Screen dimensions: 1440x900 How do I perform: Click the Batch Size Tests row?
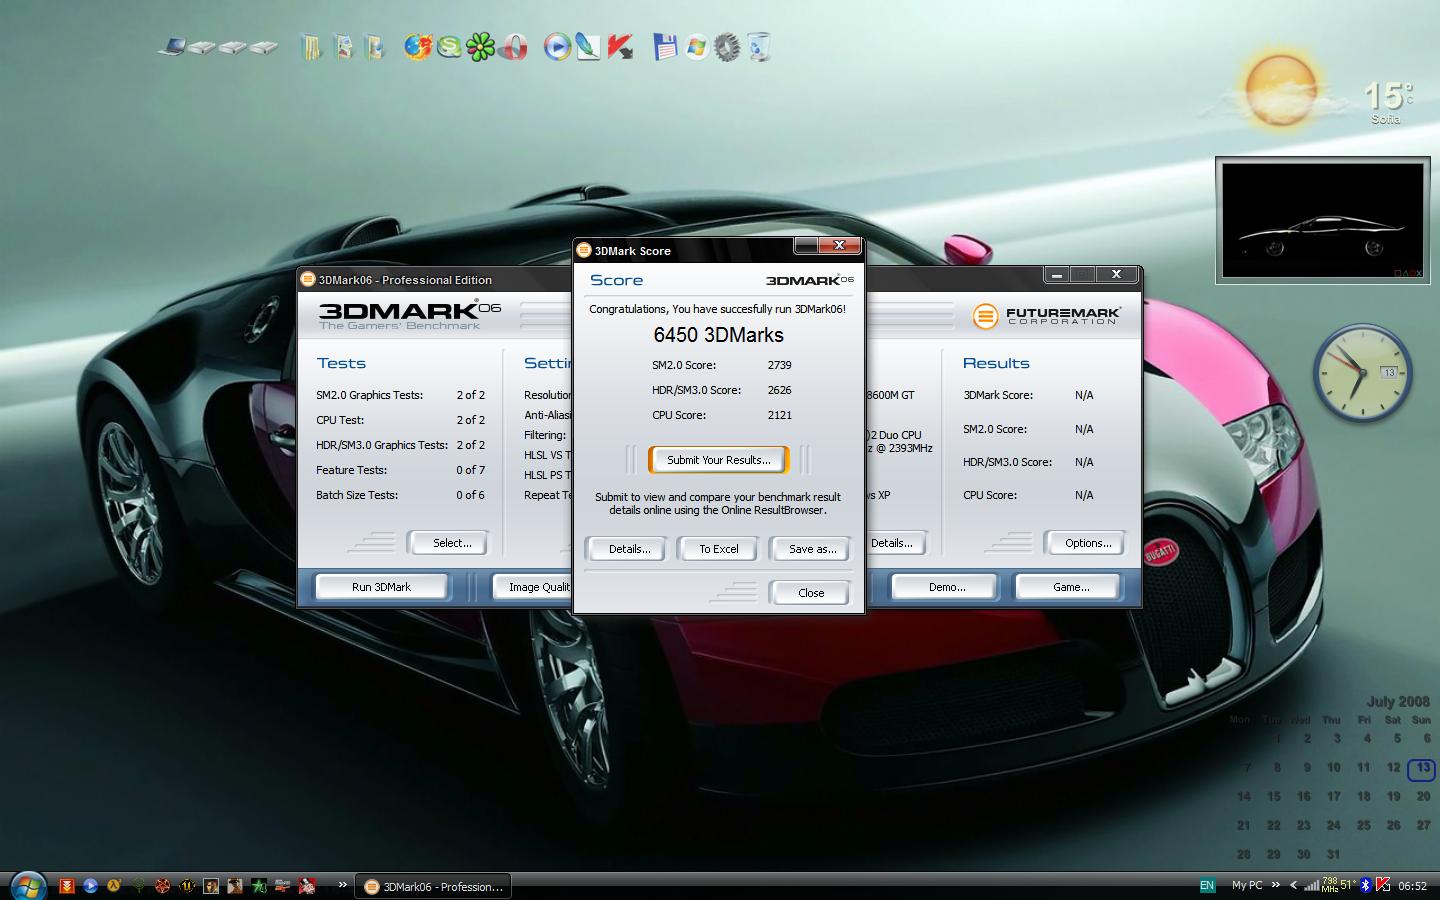(400, 495)
